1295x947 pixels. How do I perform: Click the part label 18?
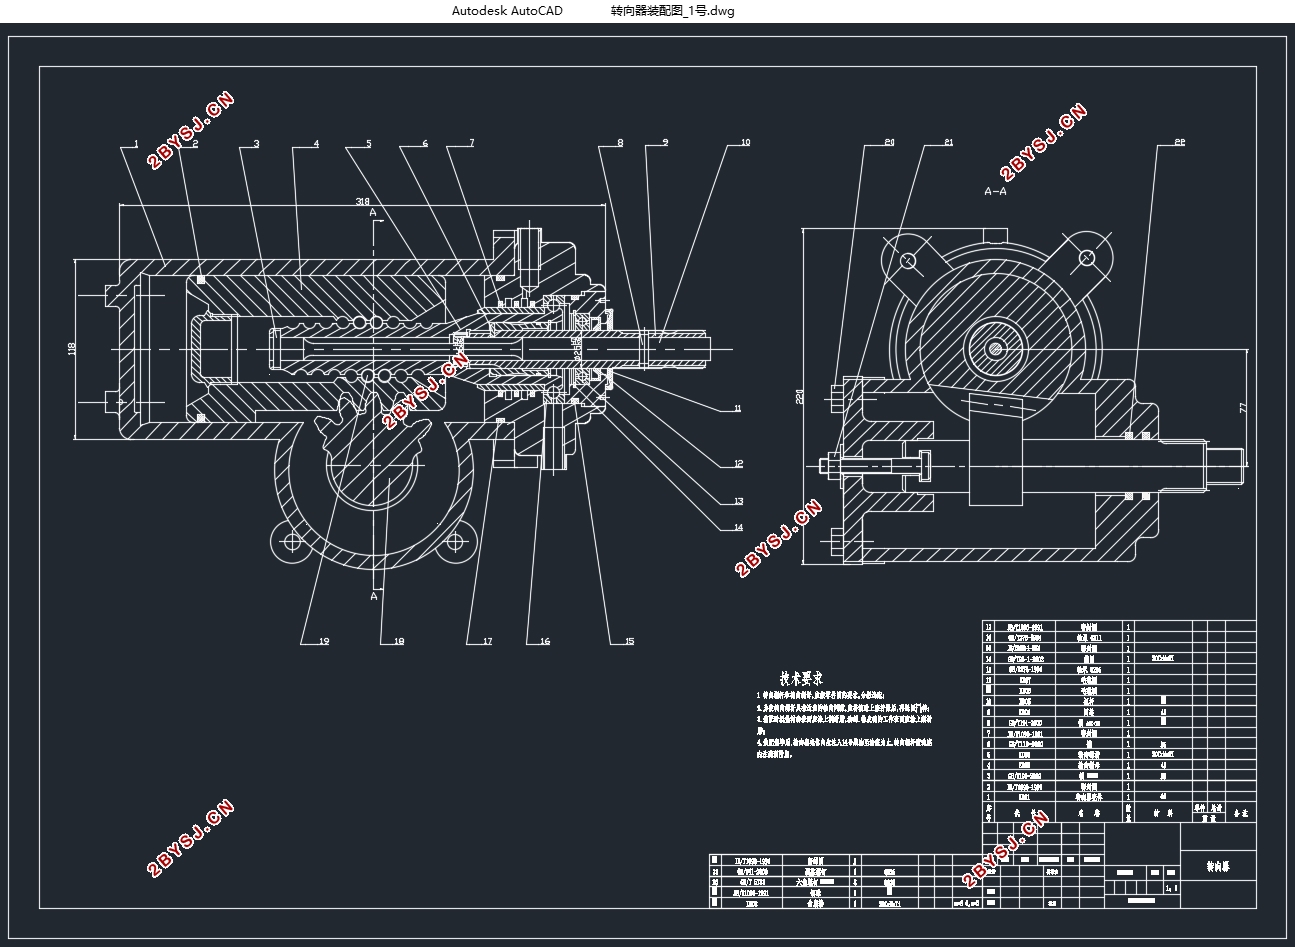point(398,642)
